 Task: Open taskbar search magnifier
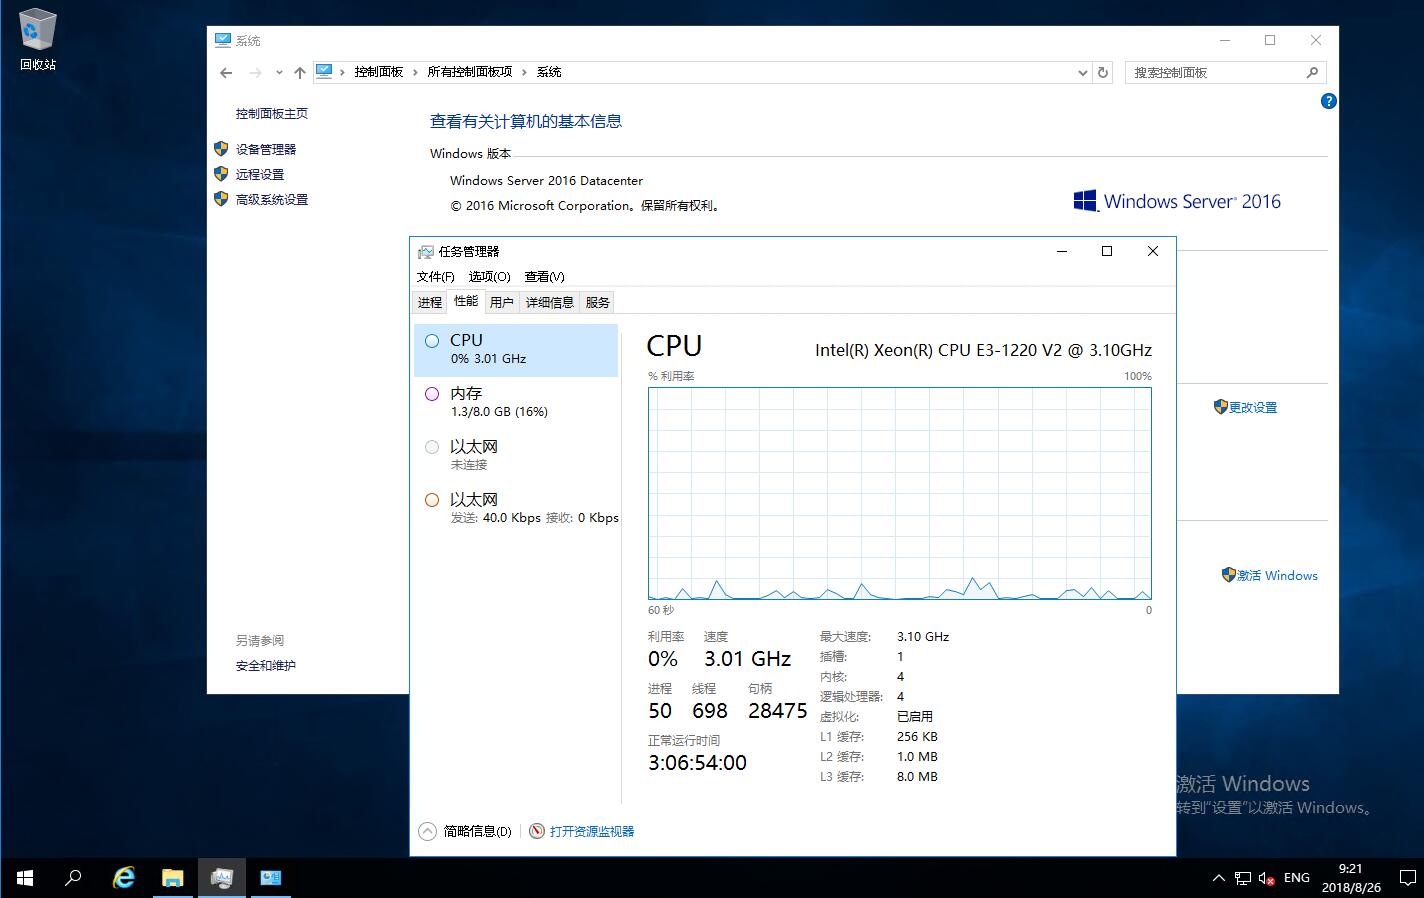point(73,878)
